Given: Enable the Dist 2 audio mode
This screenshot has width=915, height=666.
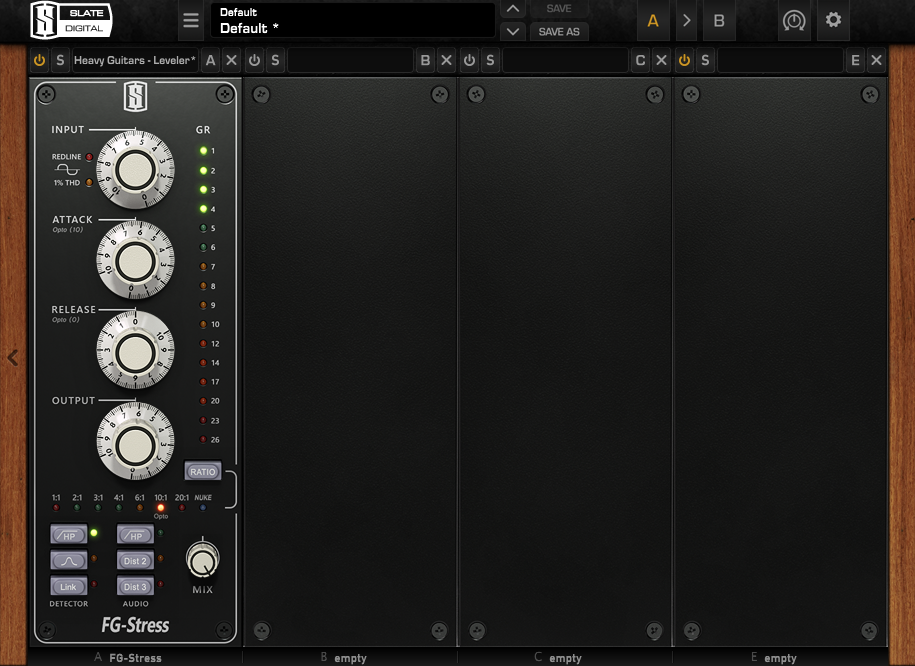Looking at the screenshot, I should tap(135, 561).
